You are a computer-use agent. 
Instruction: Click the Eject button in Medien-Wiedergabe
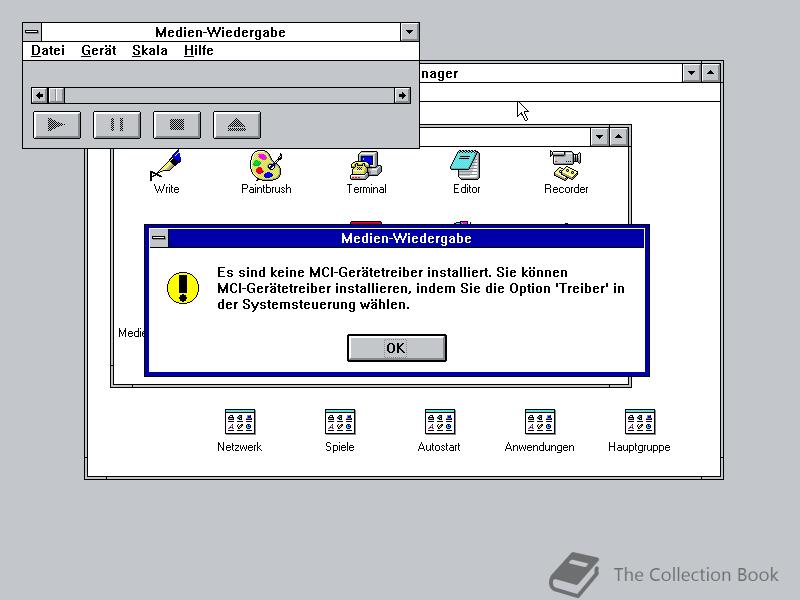click(237, 124)
